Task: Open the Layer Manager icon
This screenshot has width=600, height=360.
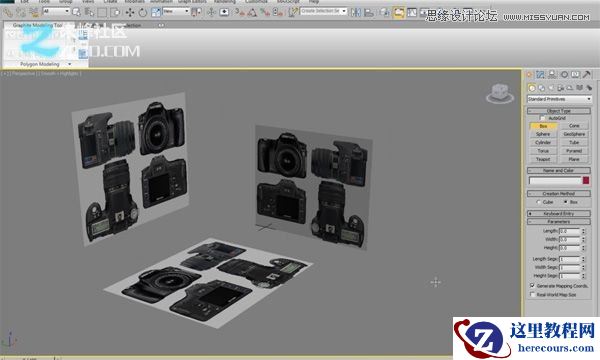Action: (385, 13)
